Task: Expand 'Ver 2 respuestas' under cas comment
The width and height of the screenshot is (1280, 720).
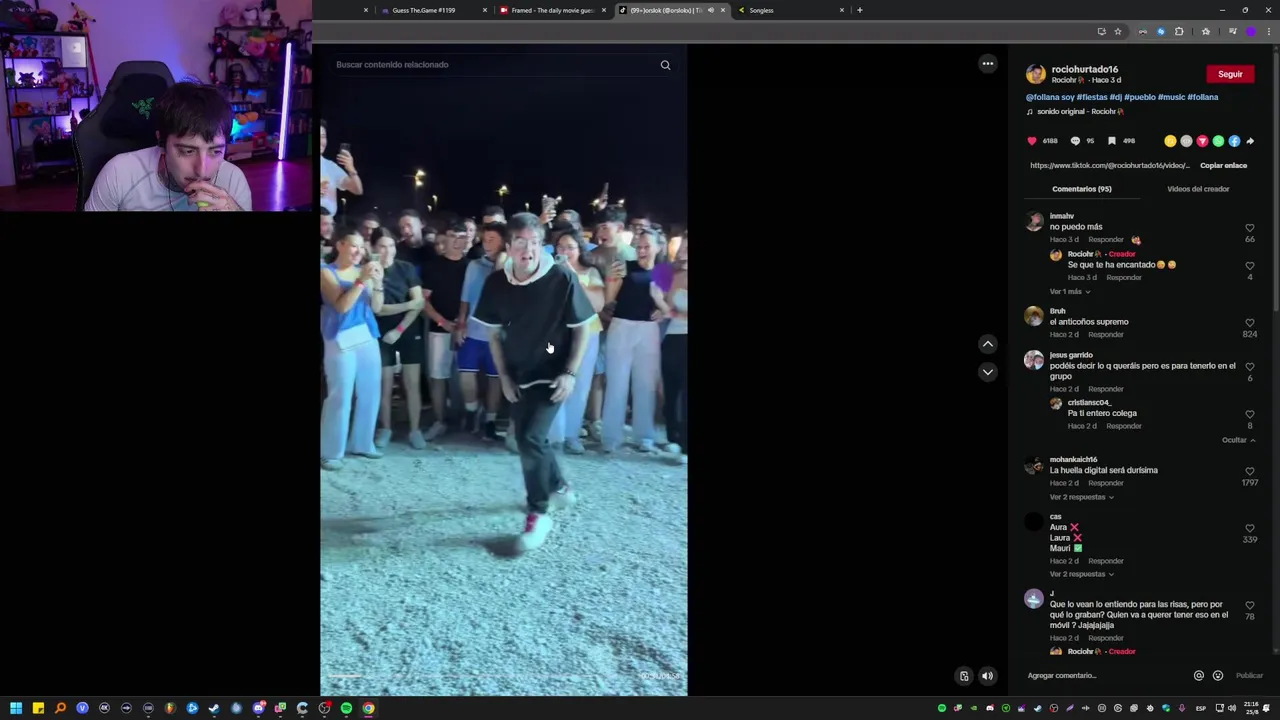Action: coord(1081,574)
